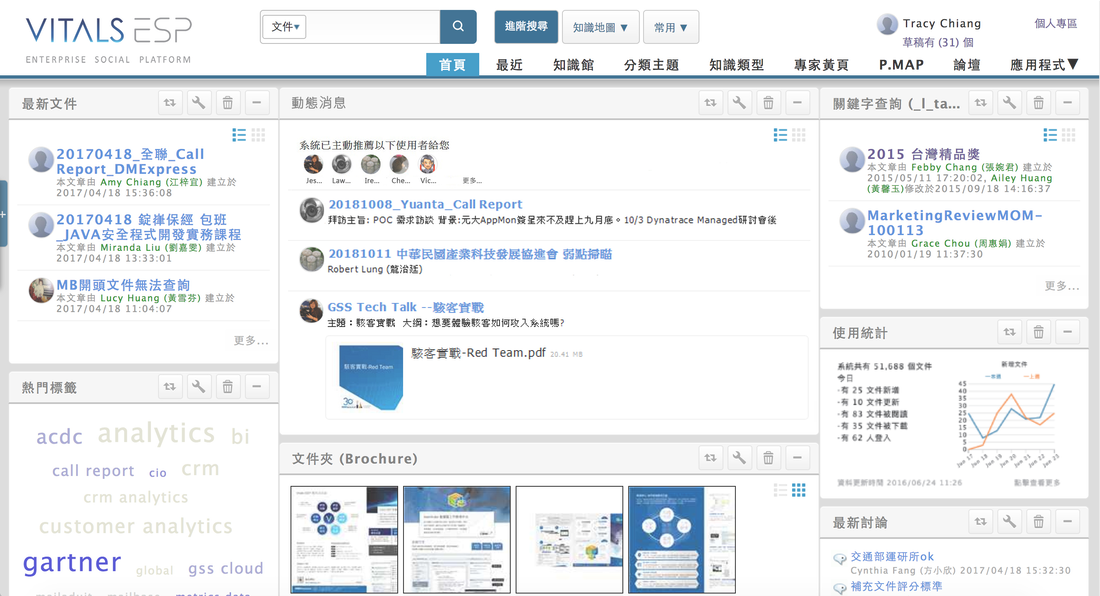Open the first Brochure thumbnail
The height and width of the screenshot is (596, 1100).
point(344,540)
